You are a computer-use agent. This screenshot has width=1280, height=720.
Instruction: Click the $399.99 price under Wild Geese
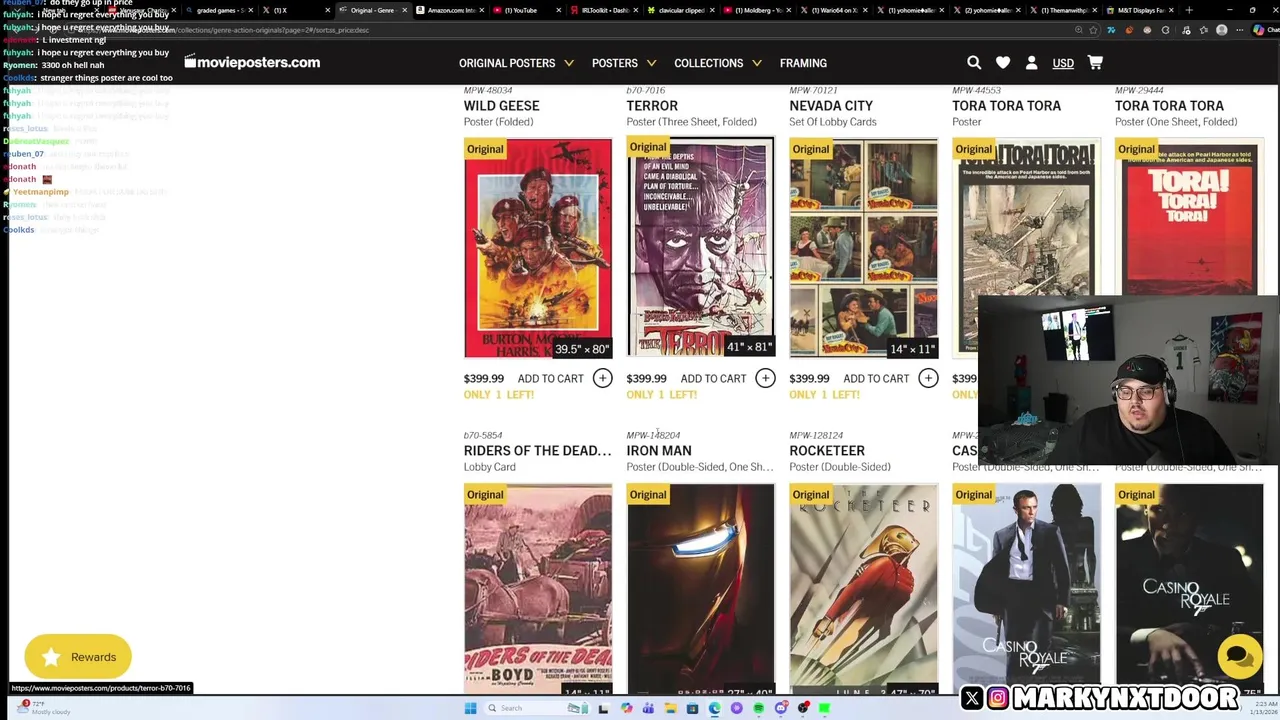tap(484, 378)
